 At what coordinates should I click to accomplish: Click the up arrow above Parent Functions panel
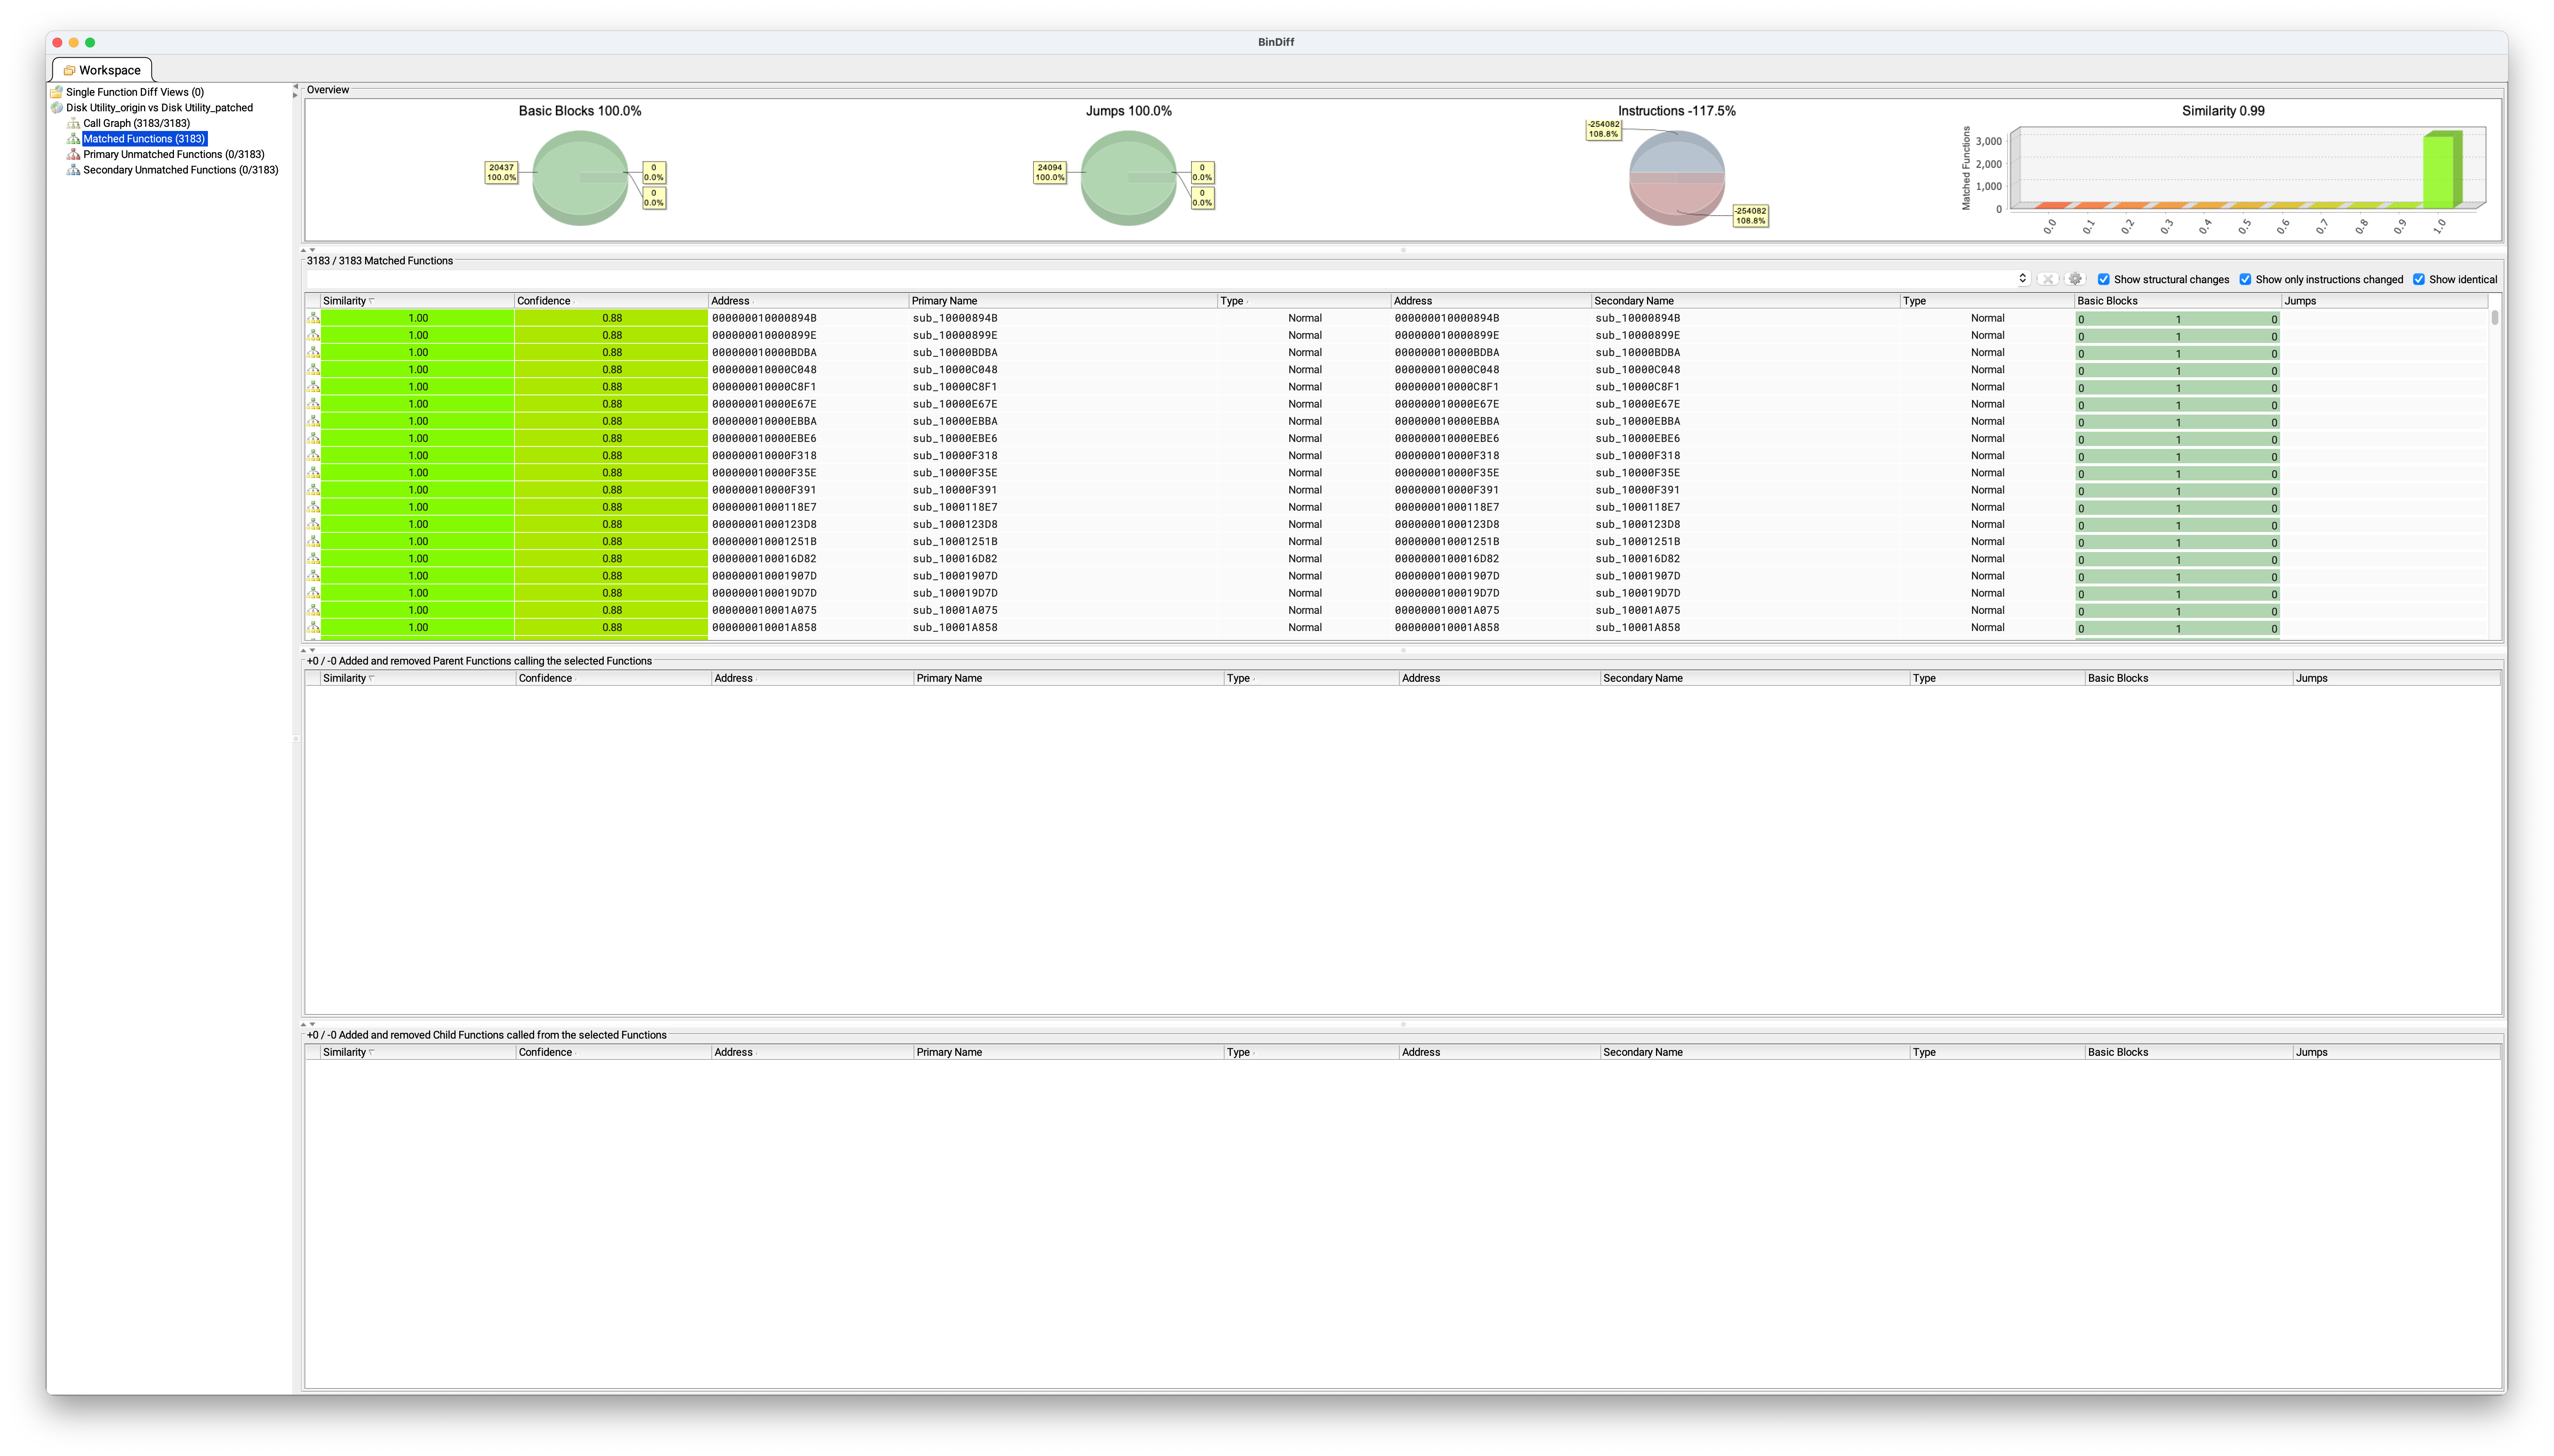point(304,650)
